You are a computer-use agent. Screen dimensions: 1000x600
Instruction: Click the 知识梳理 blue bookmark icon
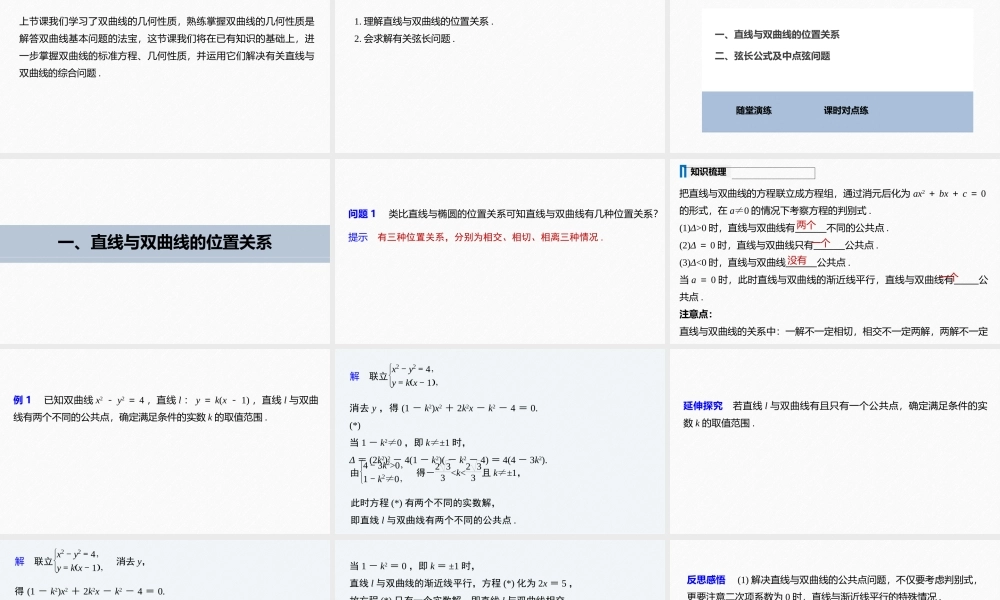(683, 170)
